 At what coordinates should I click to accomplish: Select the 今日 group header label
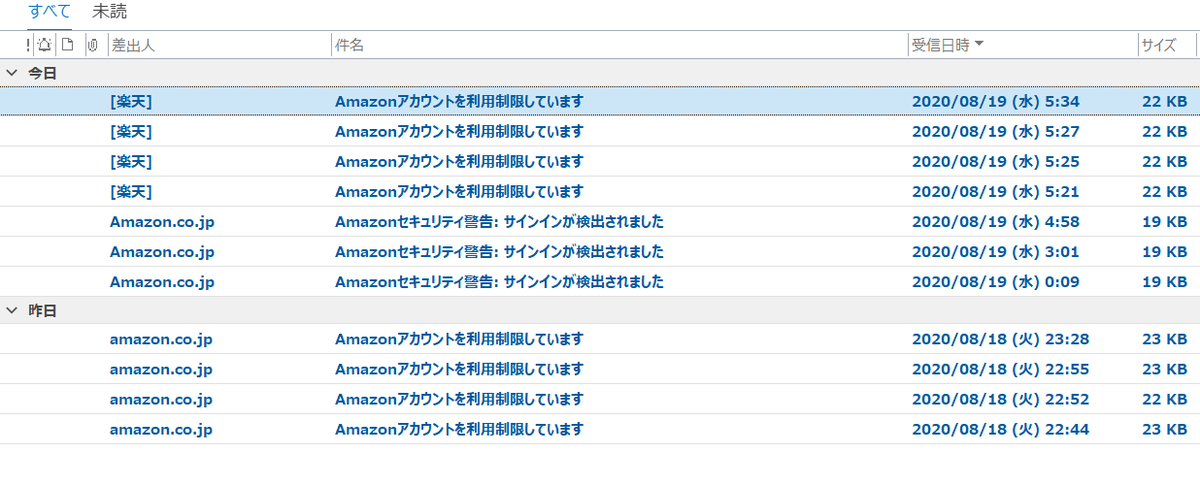(x=42, y=72)
